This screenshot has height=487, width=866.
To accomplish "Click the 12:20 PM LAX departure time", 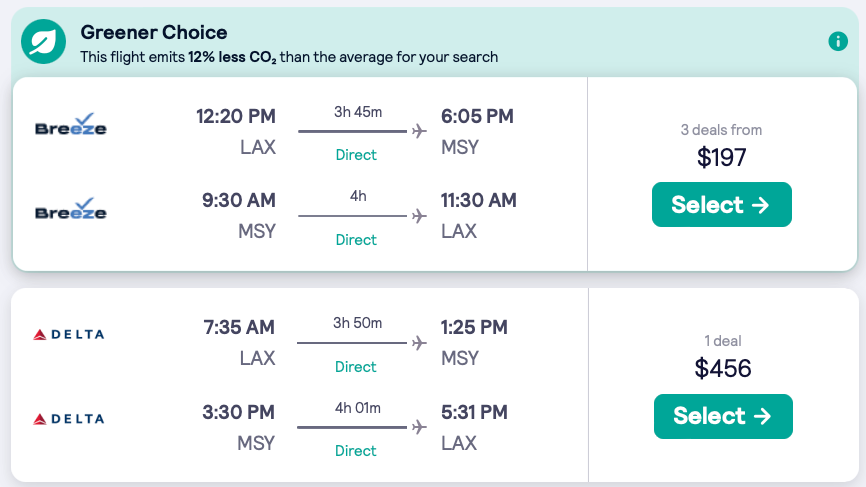I will tap(235, 117).
